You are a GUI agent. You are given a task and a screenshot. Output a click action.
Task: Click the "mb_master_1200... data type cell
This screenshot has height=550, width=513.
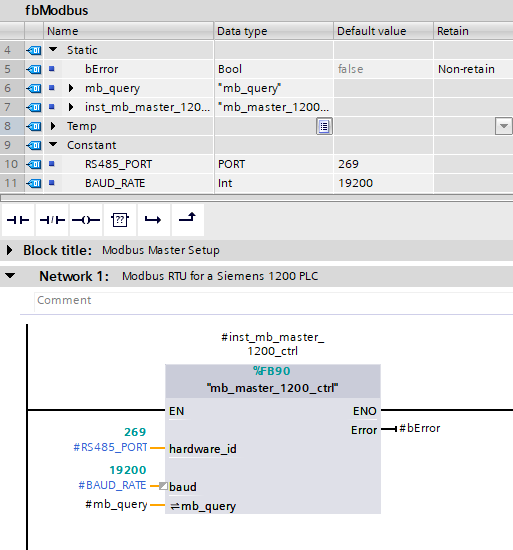click(x=274, y=107)
